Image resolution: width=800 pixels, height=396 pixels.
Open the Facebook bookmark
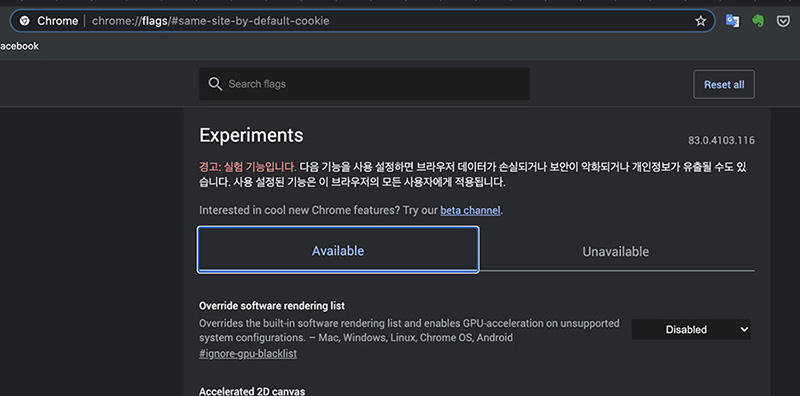coord(19,46)
